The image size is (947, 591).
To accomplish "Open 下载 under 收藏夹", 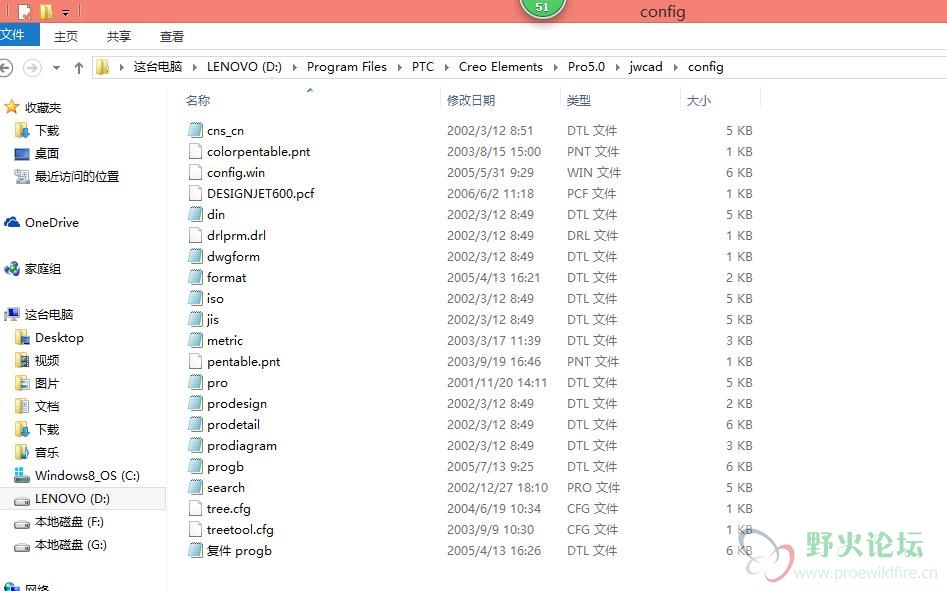I will tap(47, 130).
